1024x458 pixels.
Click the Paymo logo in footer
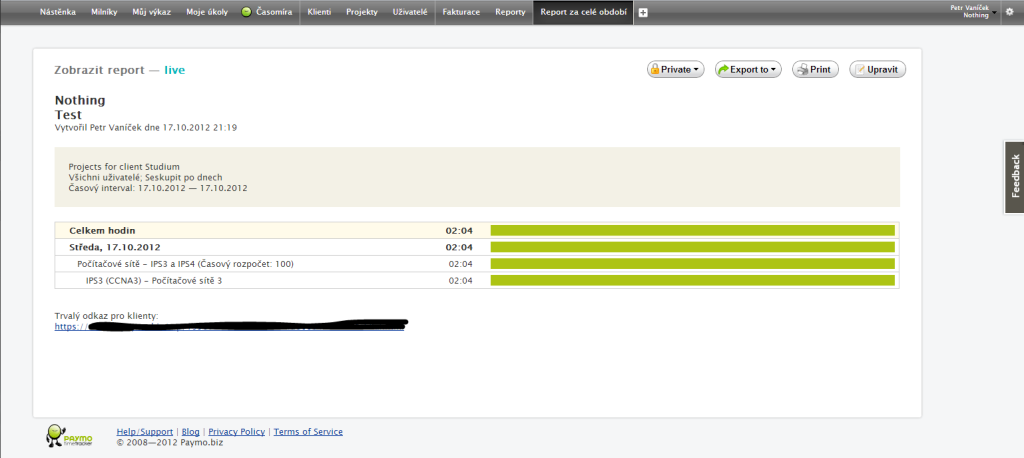click(69, 436)
